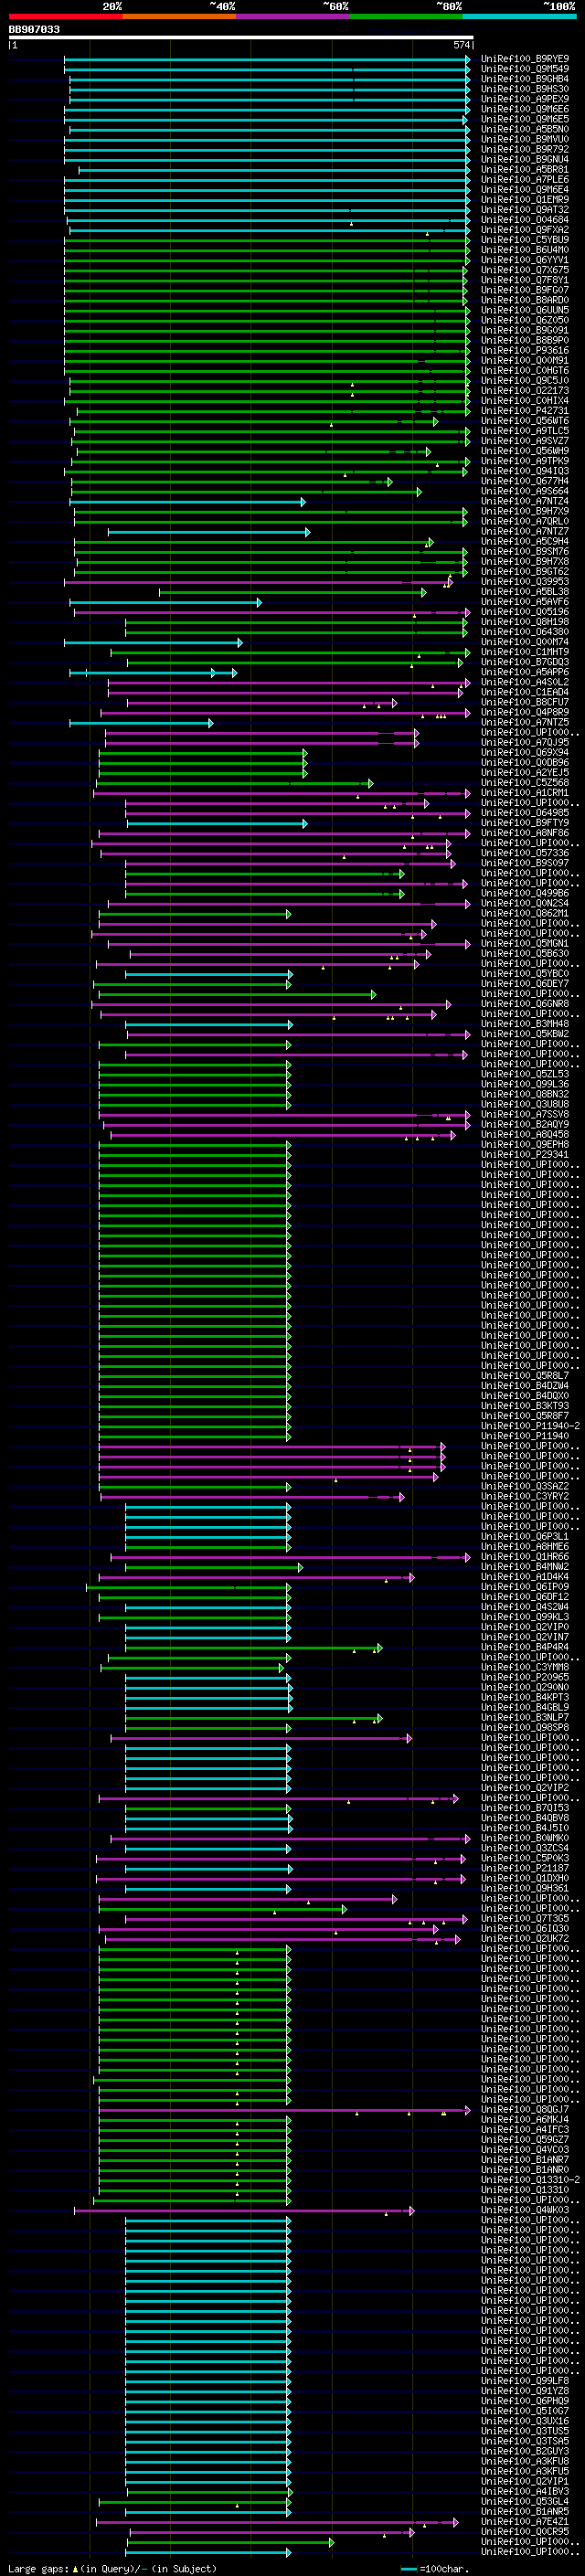This screenshot has width=585, height=2576.
Task: Click the purple alignment bar for UniRef100_Q4WK03
Action: pyautogui.click(x=244, y=2211)
